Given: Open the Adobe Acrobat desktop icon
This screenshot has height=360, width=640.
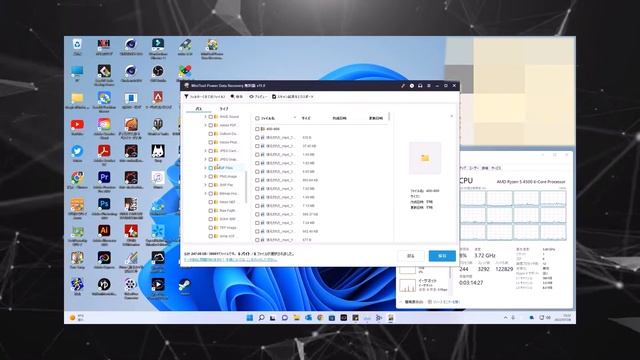Looking at the screenshot, I should (x=104, y=154).
